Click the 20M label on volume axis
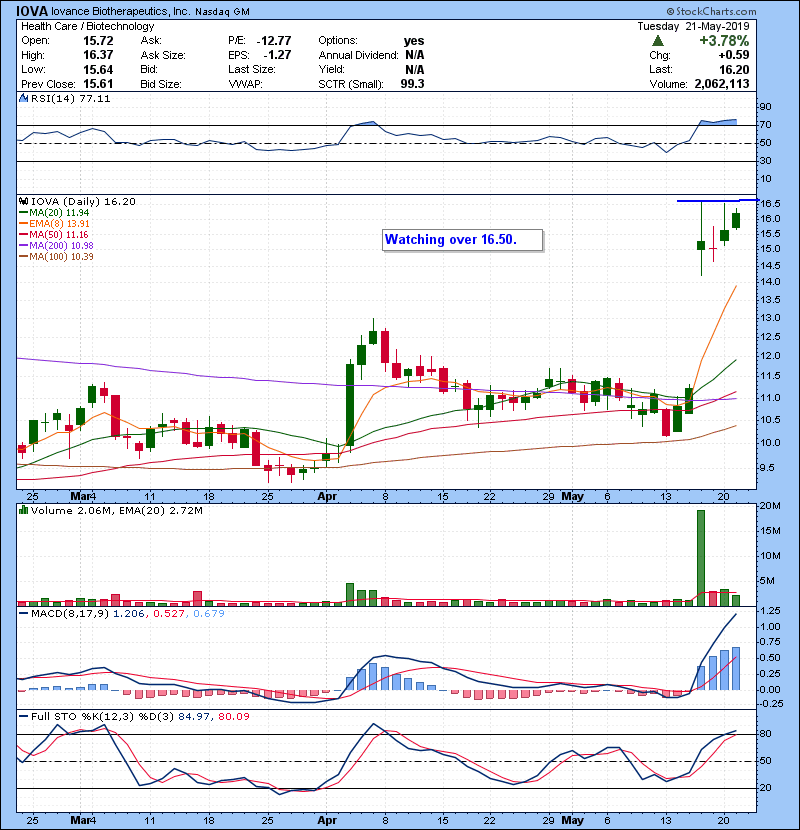Screen dimensions: 800x830 pos(770,506)
